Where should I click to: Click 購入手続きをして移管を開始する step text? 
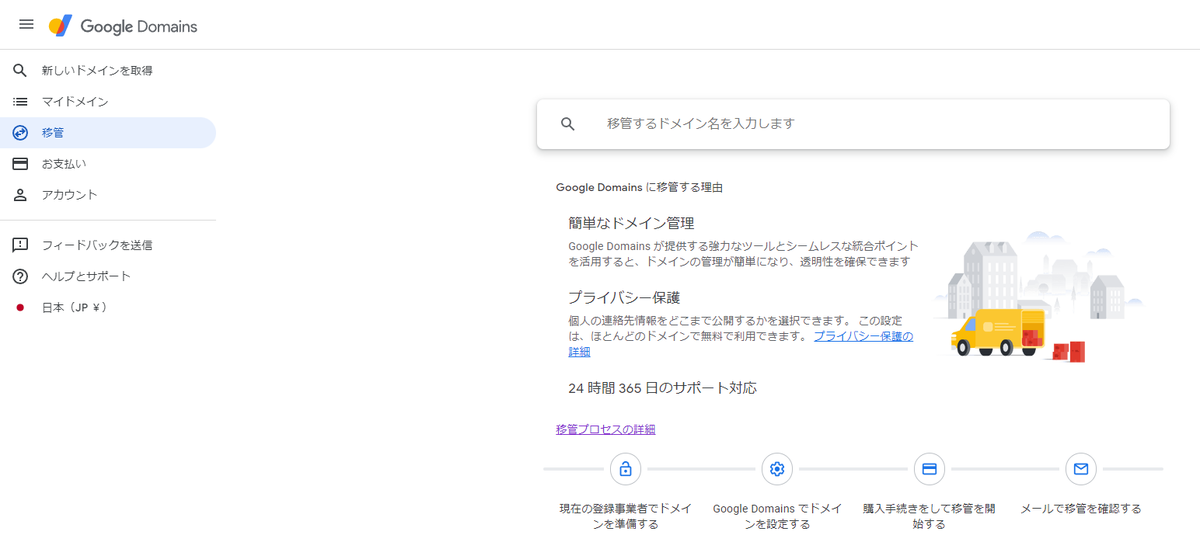(929, 516)
